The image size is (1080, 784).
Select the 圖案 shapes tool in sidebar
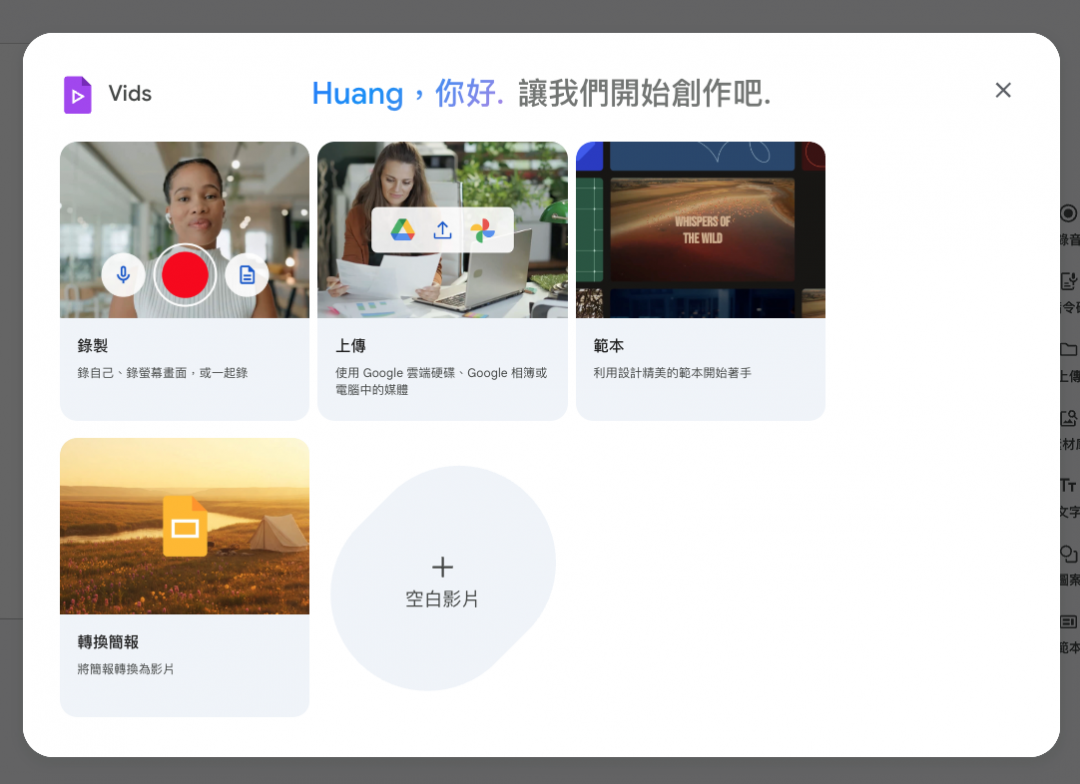[x=1068, y=555]
